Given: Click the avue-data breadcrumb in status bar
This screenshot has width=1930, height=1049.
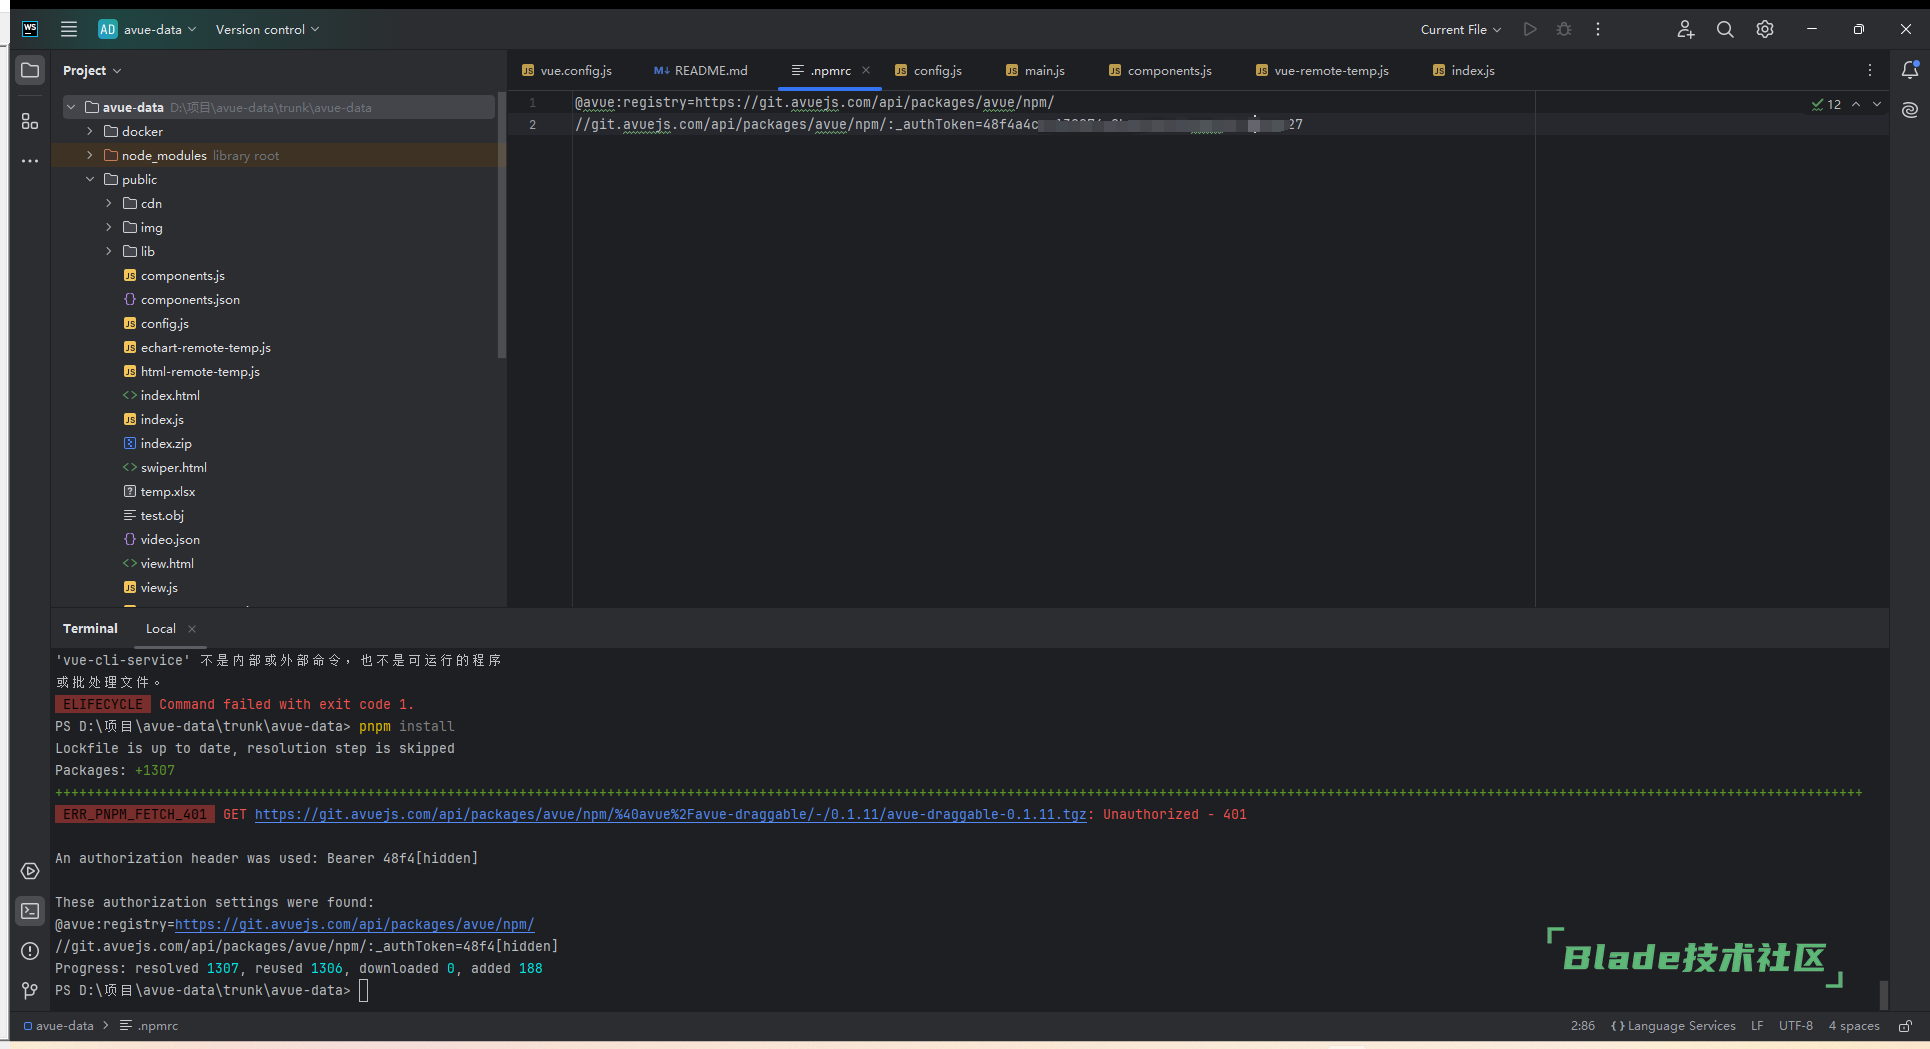Looking at the screenshot, I should tap(58, 1026).
